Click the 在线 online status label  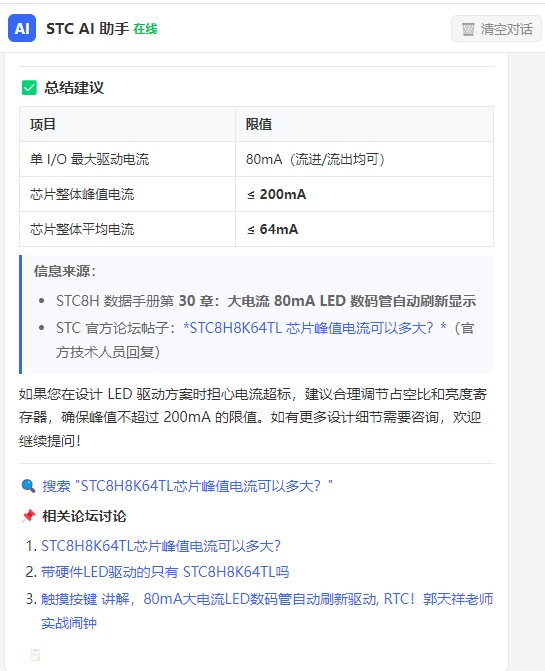tap(145, 29)
